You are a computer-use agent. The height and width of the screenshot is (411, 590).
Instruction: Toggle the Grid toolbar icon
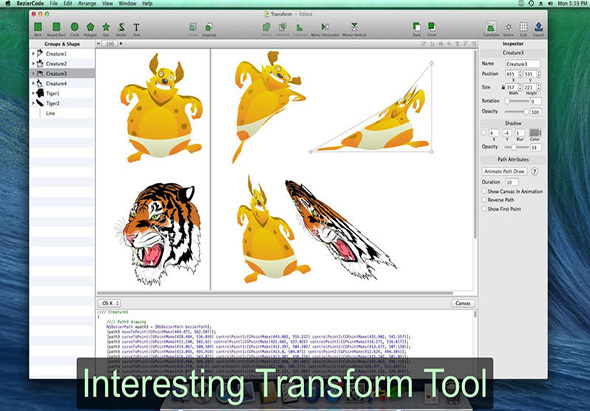(x=523, y=27)
